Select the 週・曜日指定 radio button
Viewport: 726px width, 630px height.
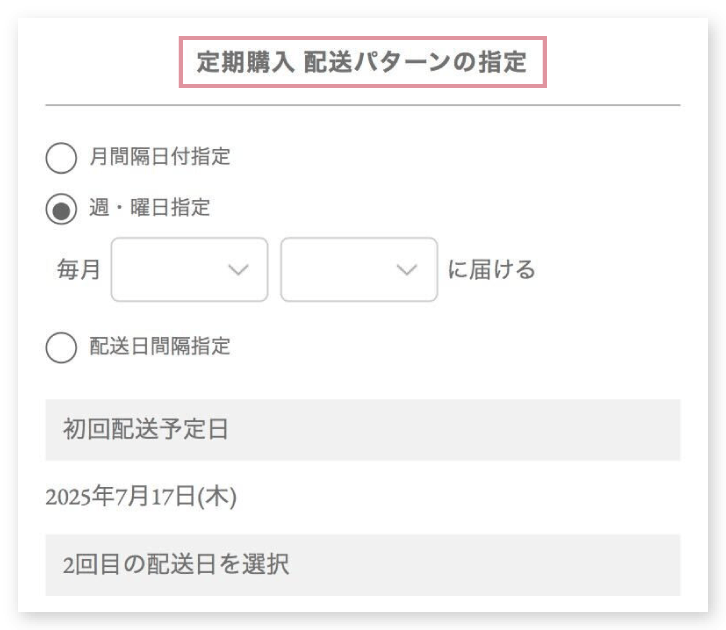pos(61,209)
